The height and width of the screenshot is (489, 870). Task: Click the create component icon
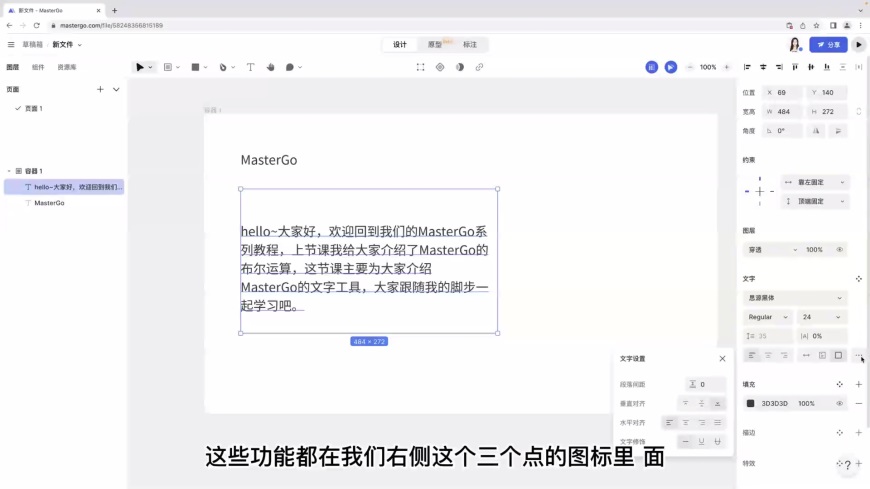tap(440, 67)
